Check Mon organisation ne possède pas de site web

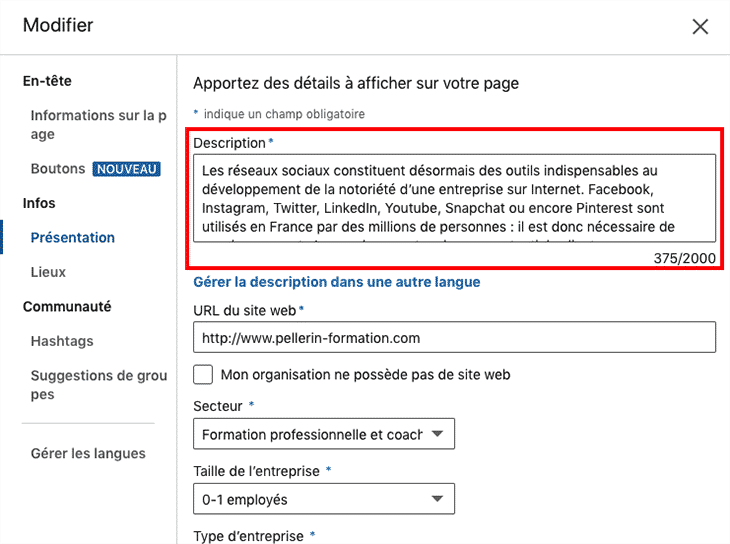[x=203, y=374]
